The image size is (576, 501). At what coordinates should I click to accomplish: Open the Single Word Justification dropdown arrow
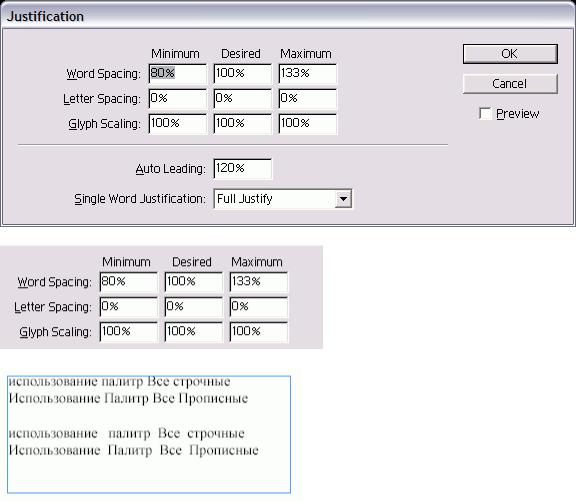pos(343,199)
